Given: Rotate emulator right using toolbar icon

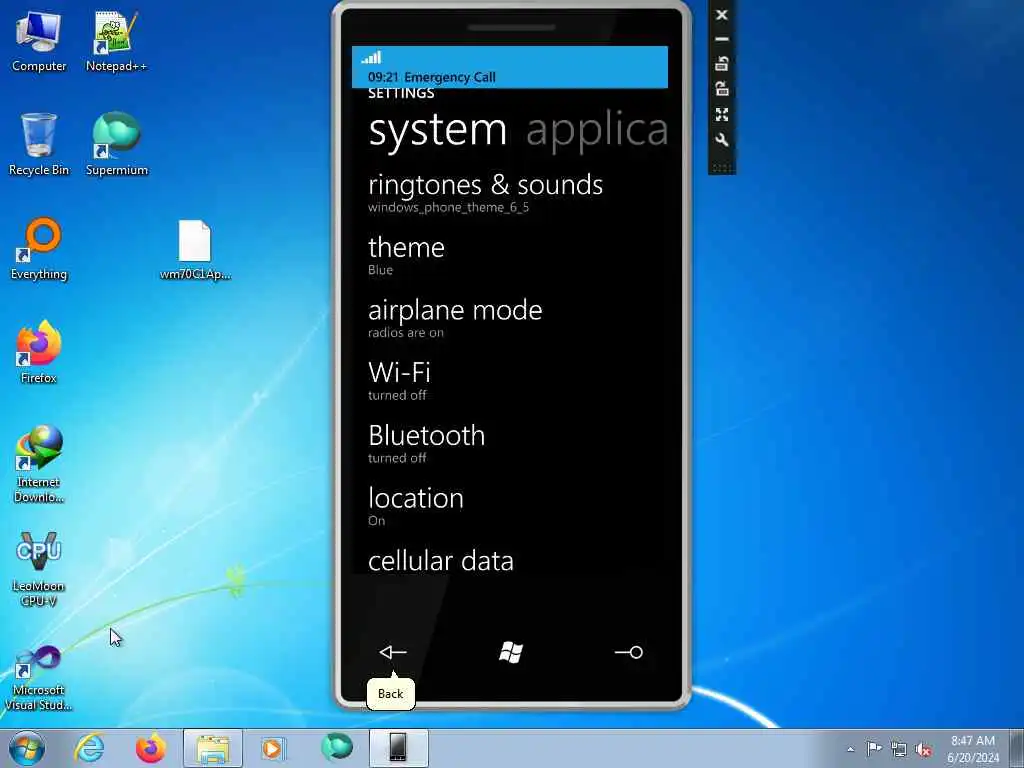Looking at the screenshot, I should click(722, 89).
